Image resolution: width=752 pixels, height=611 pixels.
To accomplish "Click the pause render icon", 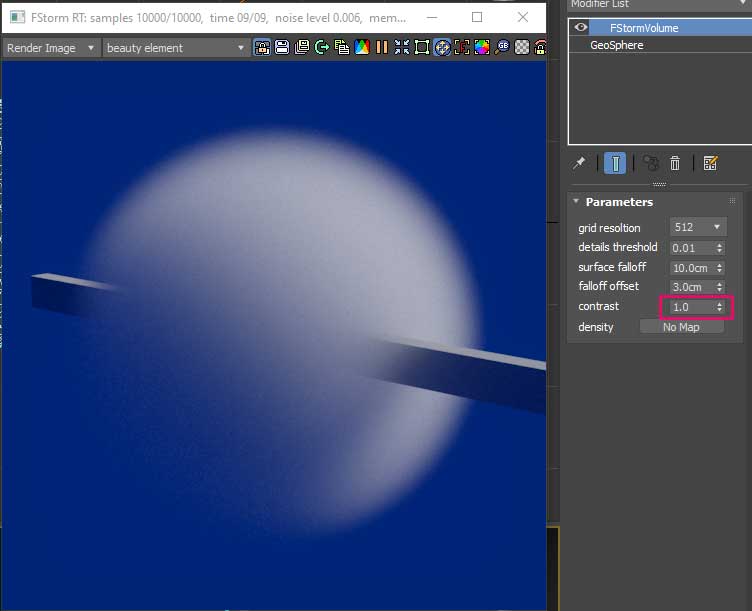I will (x=381, y=48).
